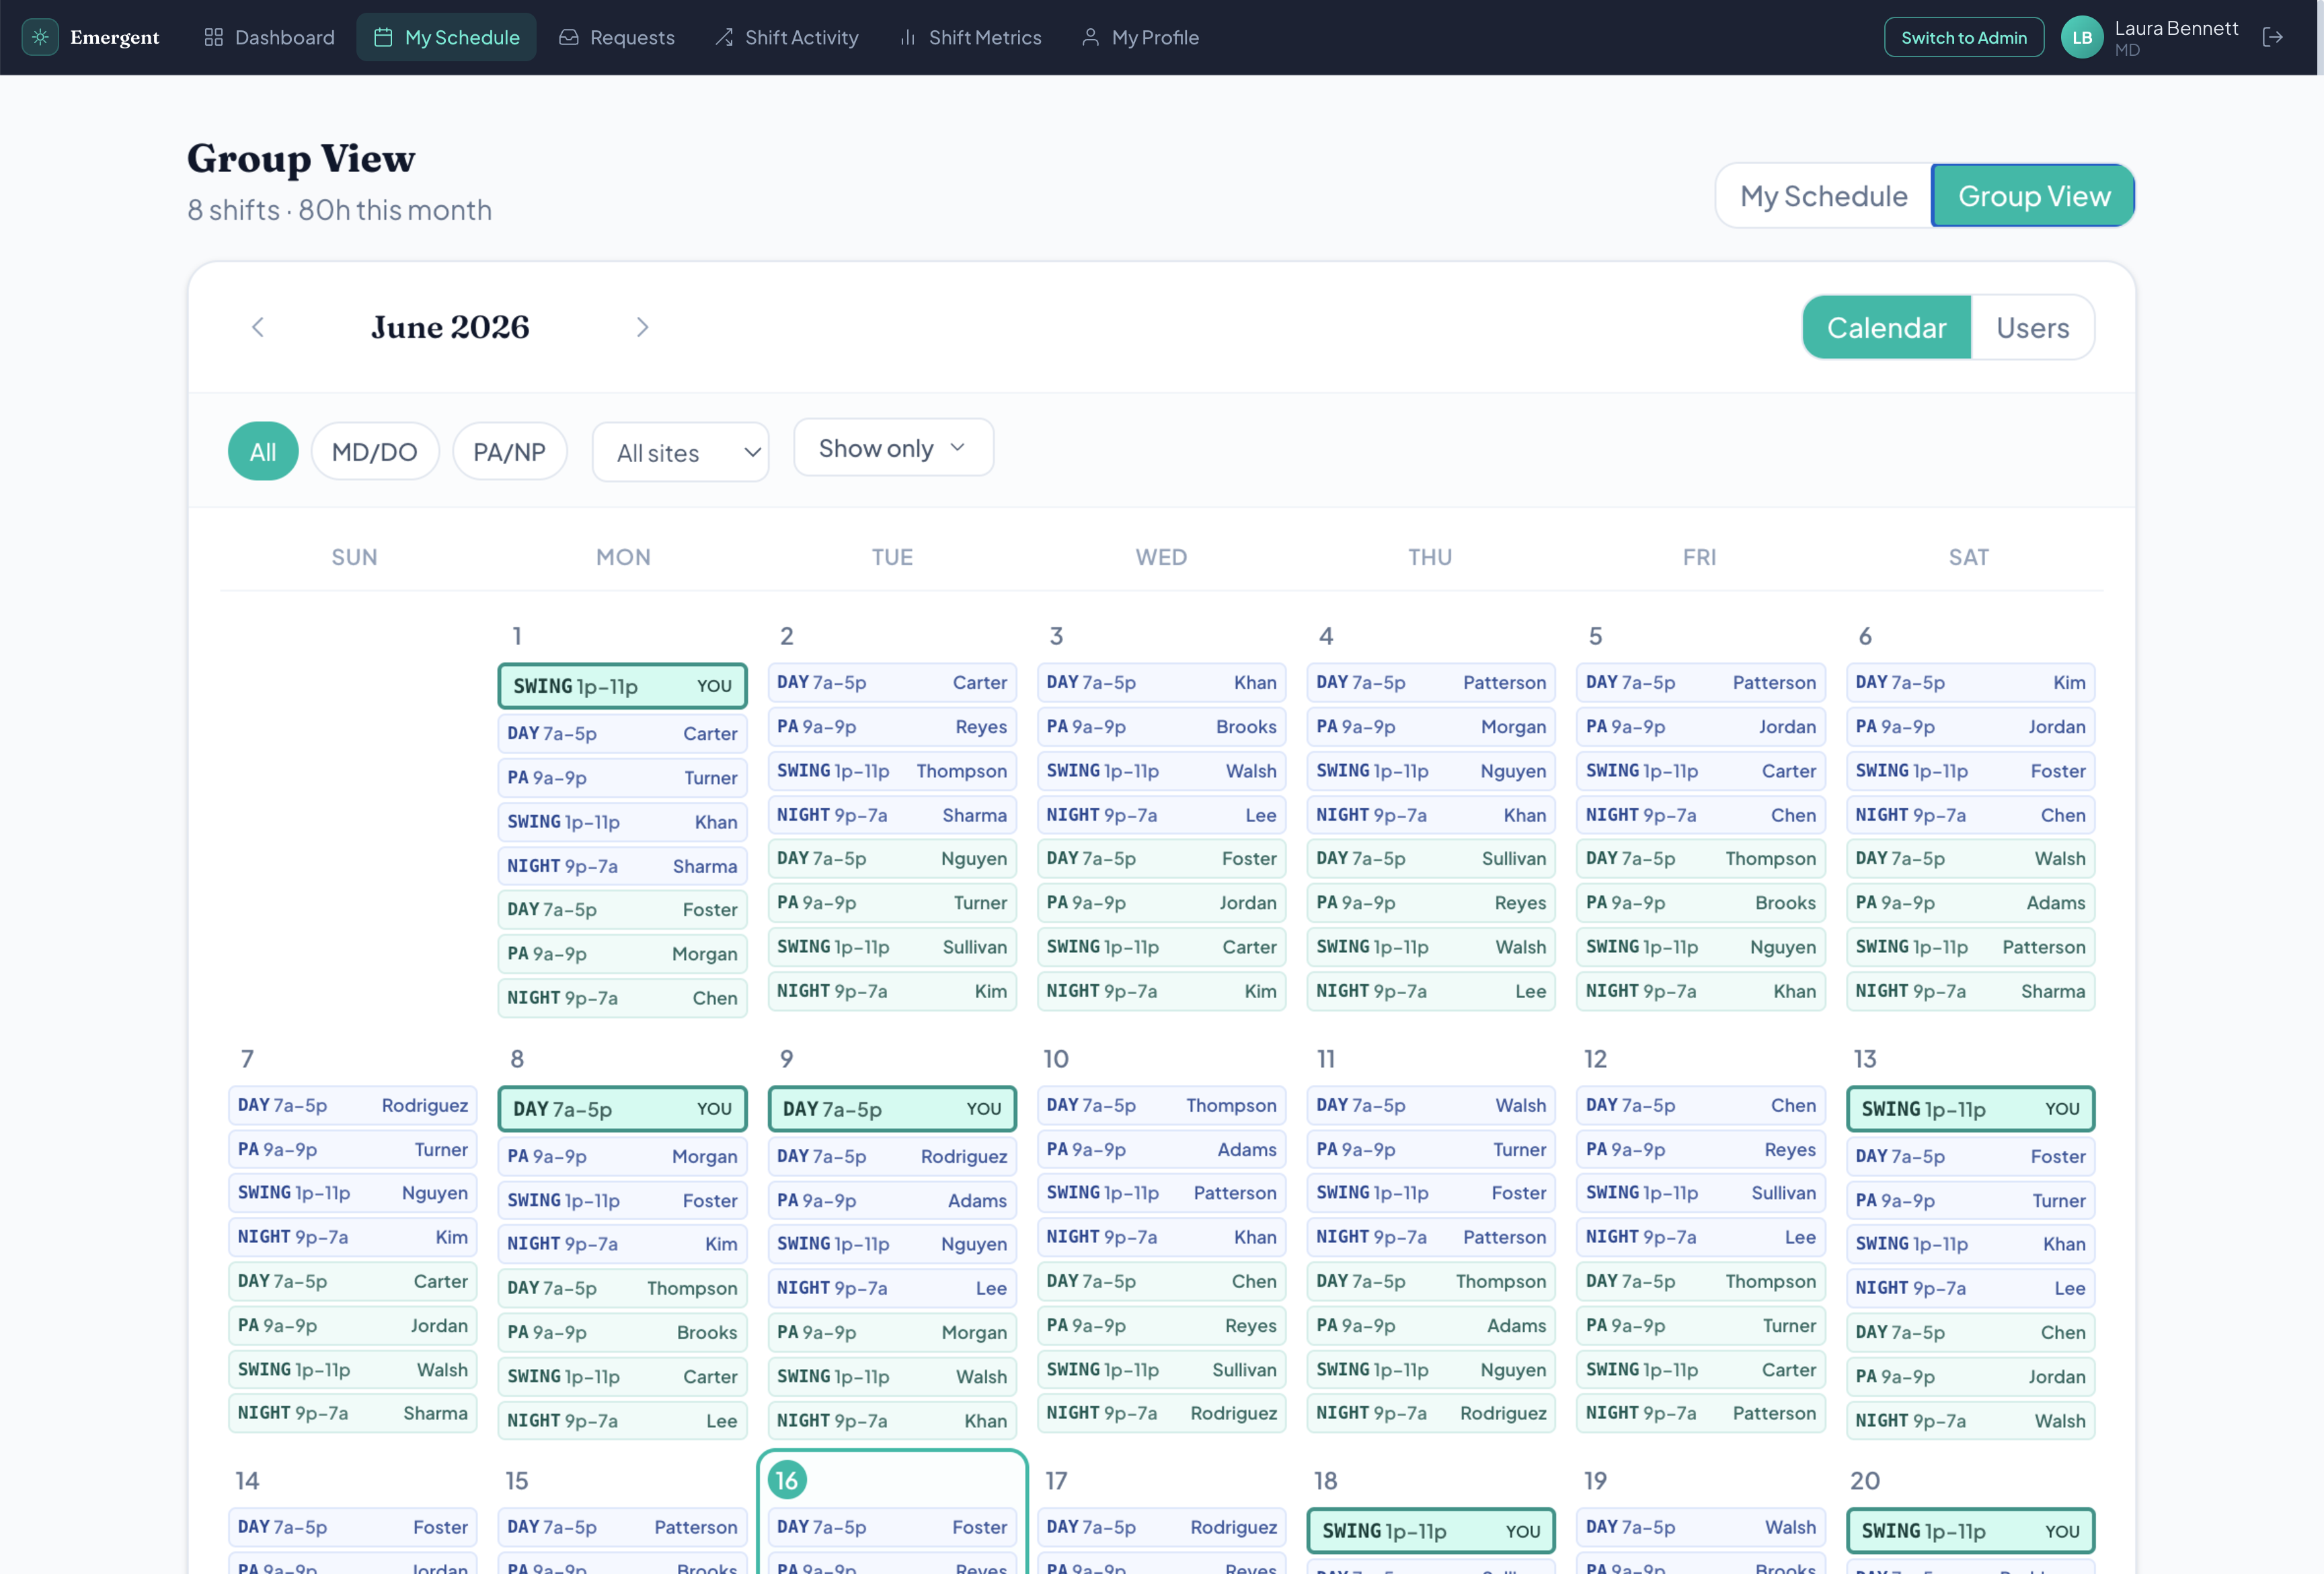Click the Switch to Admin button
The width and height of the screenshot is (2324, 1574).
[x=1964, y=37]
